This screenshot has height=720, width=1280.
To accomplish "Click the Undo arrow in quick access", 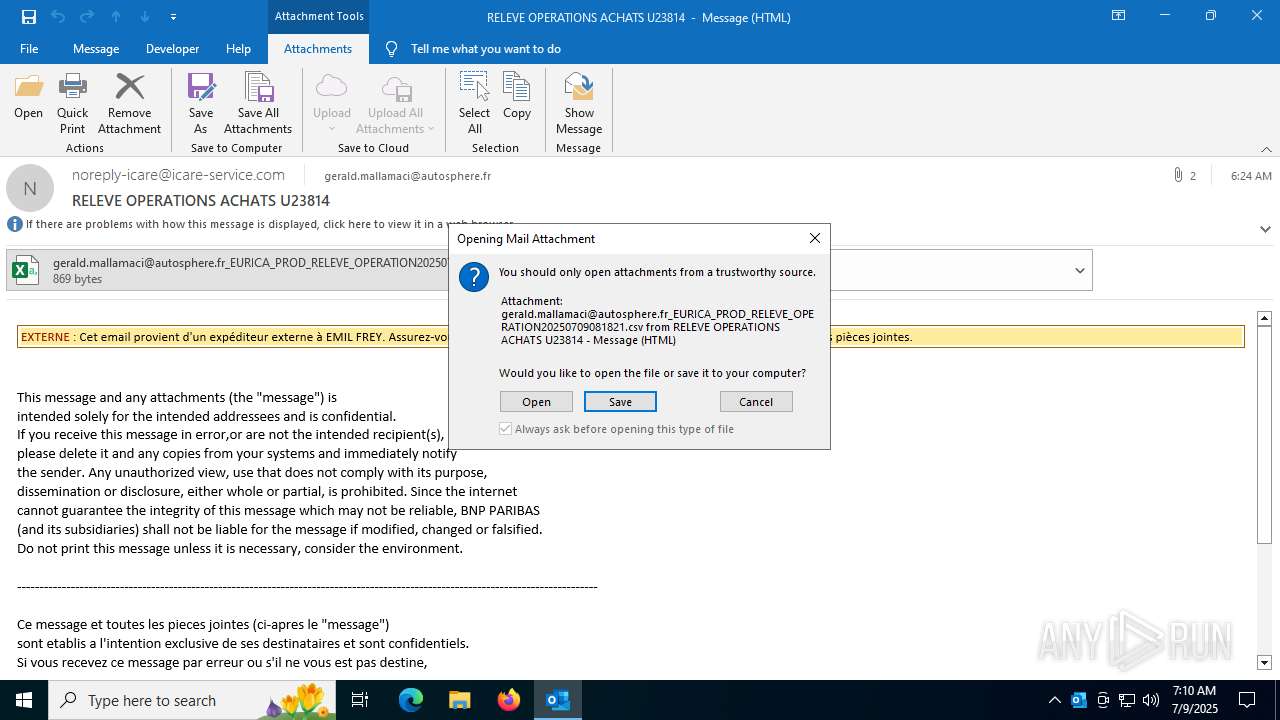I will [x=58, y=16].
